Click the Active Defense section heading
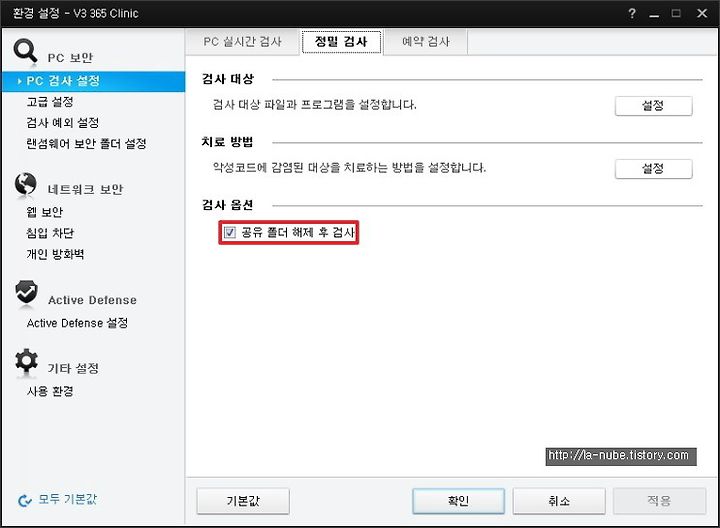The image size is (720, 528). click(x=92, y=300)
